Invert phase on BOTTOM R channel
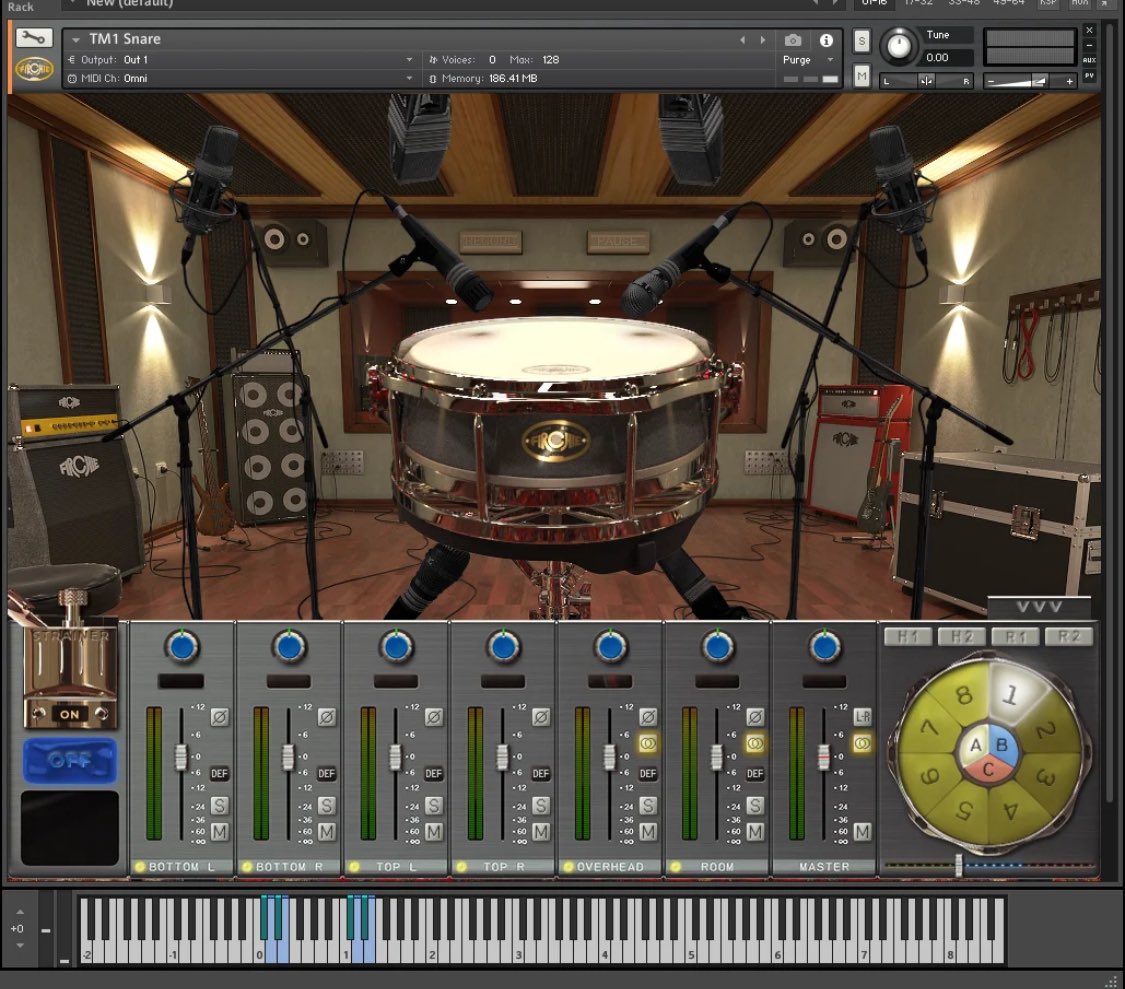The width and height of the screenshot is (1125, 989). (x=326, y=717)
